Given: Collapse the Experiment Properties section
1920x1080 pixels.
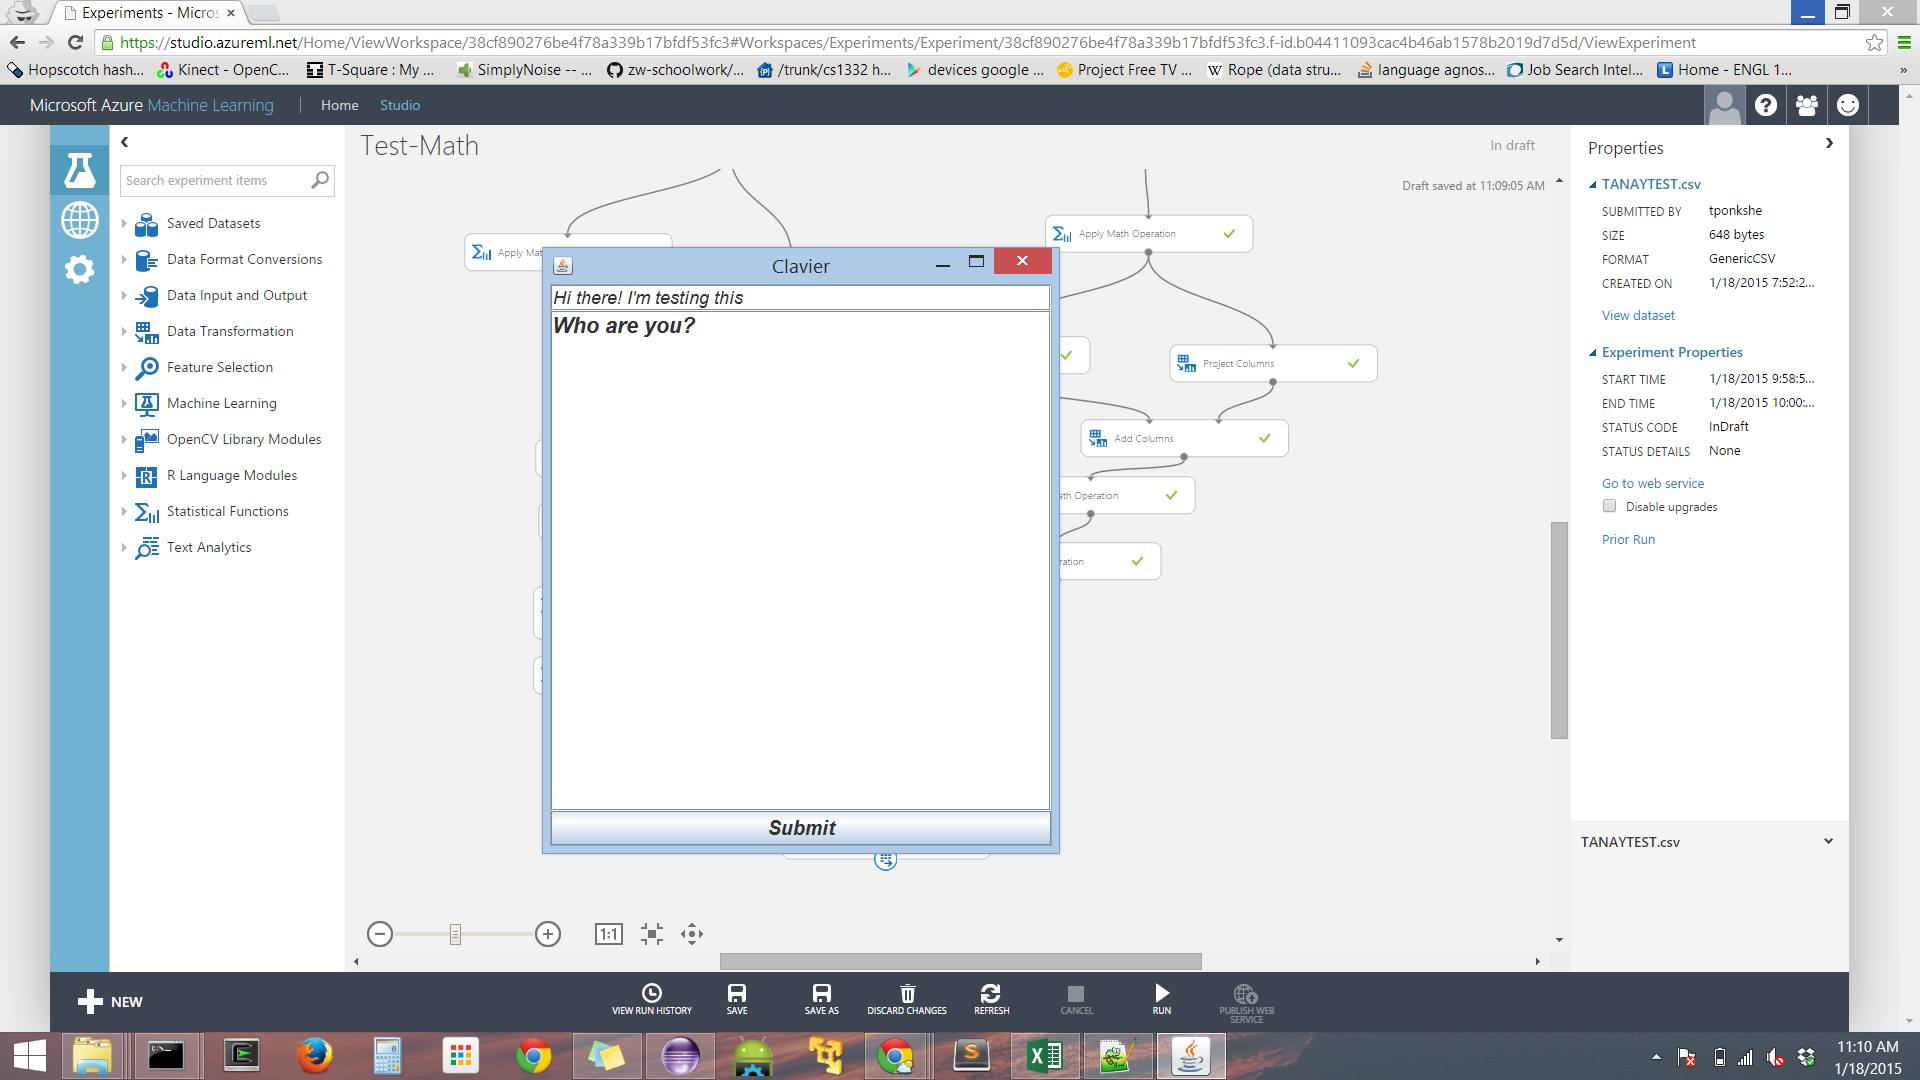Looking at the screenshot, I should click(1593, 352).
